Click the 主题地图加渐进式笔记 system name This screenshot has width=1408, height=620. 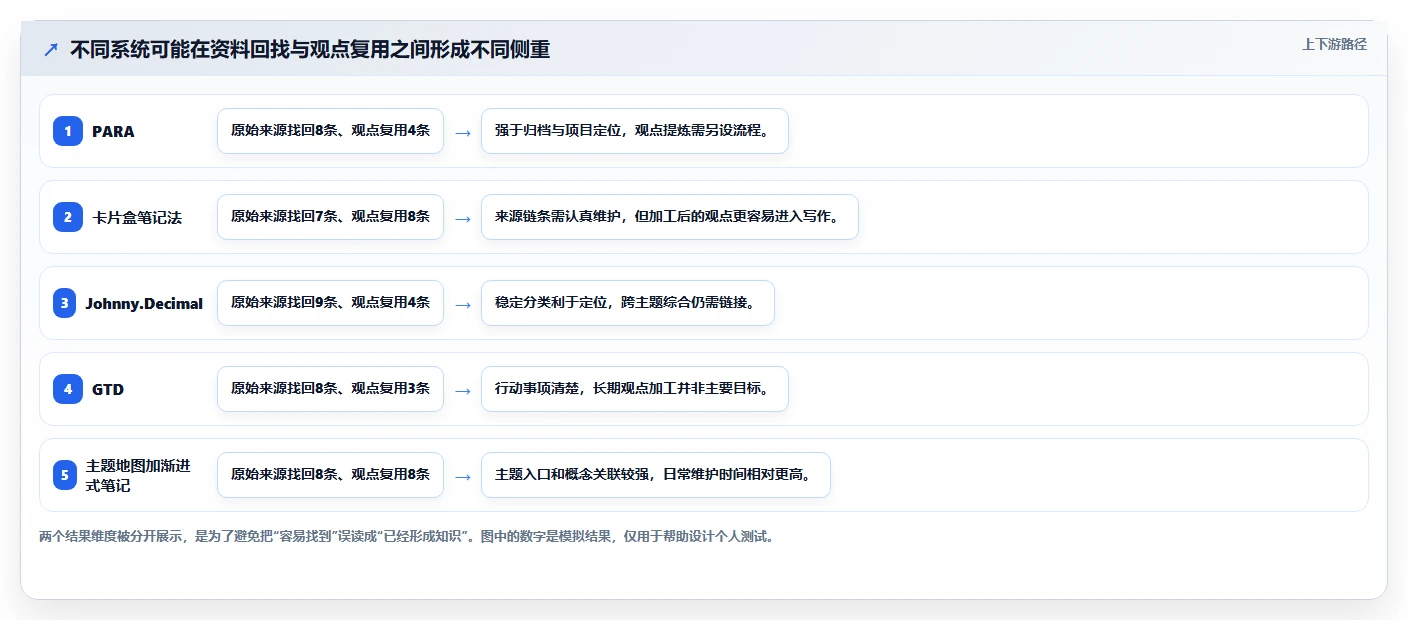[138, 475]
